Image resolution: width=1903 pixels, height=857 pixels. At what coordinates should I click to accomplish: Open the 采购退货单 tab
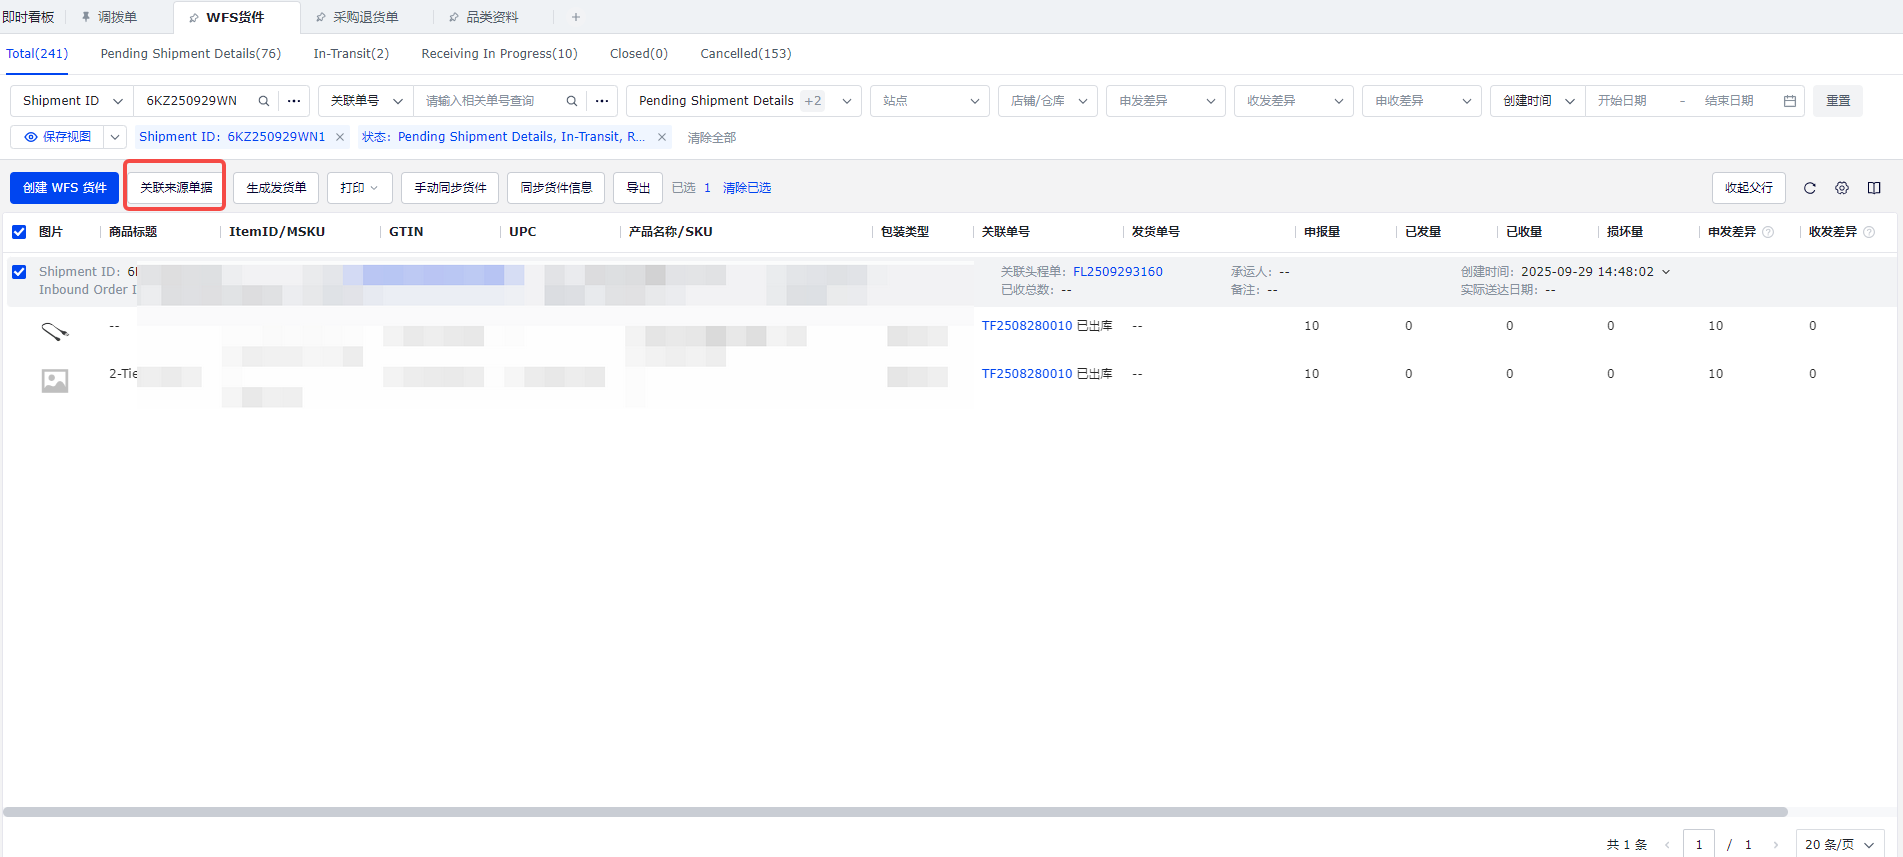[x=365, y=17]
